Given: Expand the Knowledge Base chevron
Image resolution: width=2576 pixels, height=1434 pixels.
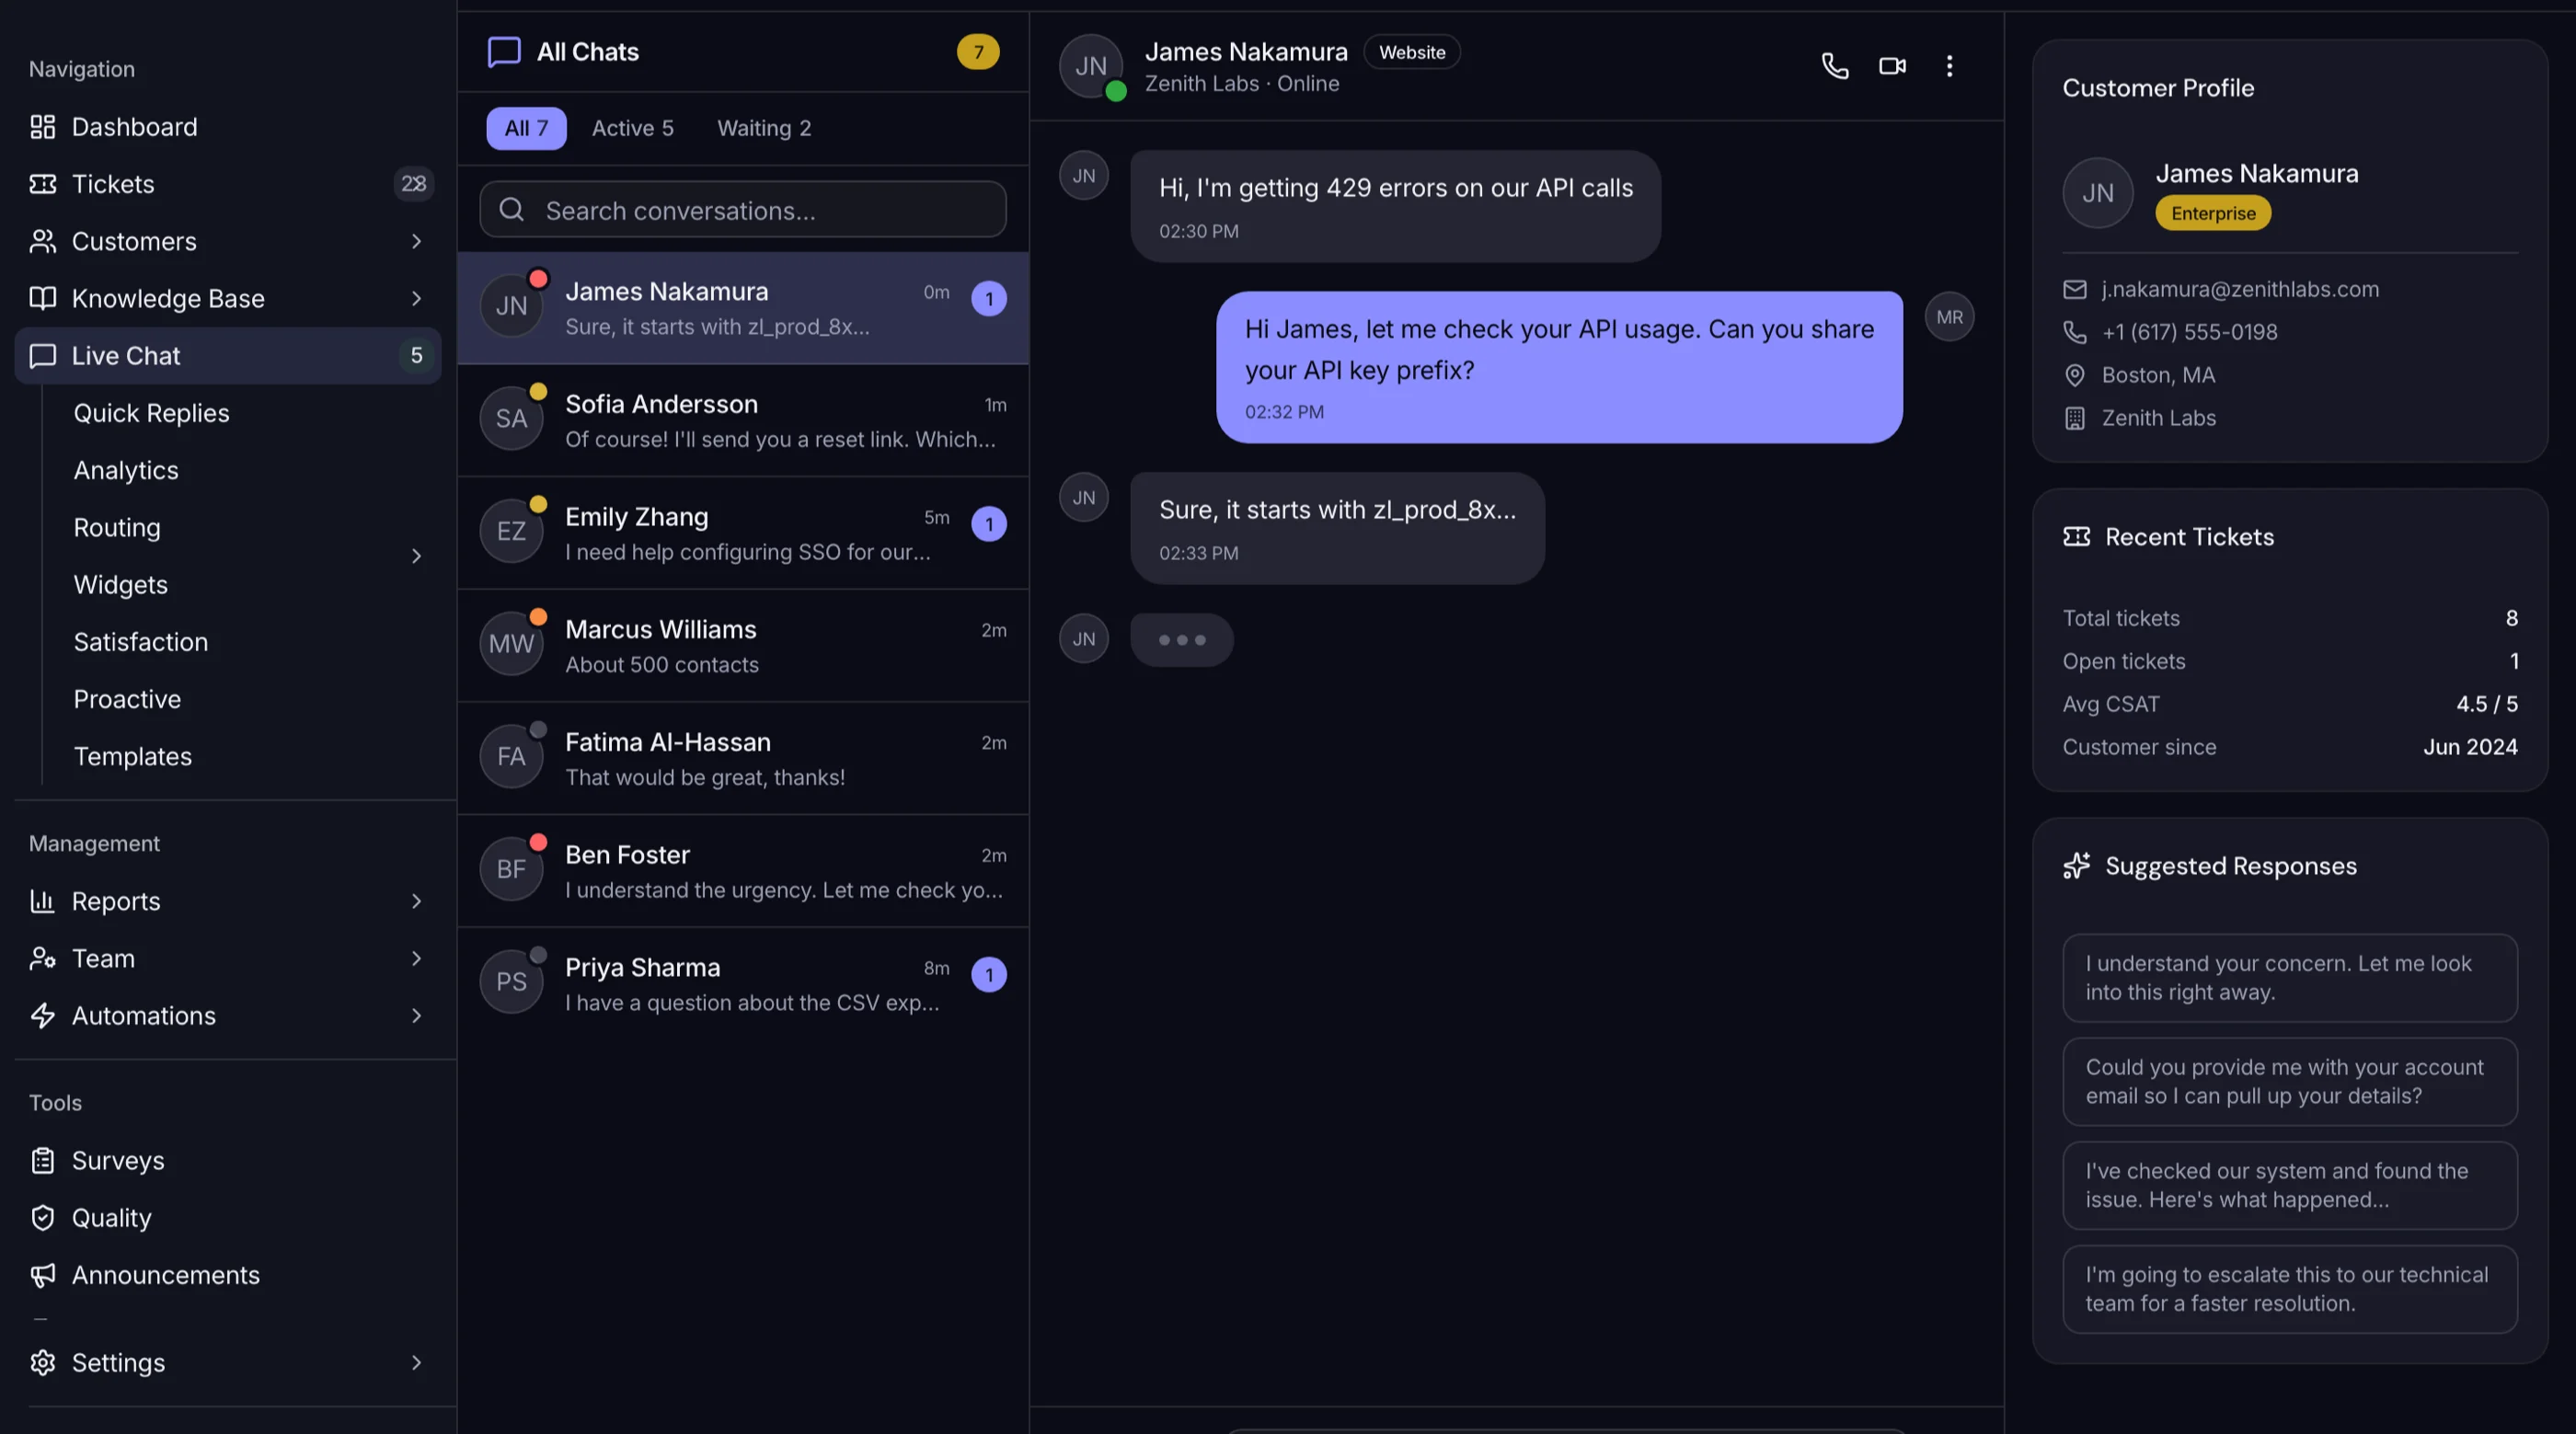Looking at the screenshot, I should pos(416,298).
